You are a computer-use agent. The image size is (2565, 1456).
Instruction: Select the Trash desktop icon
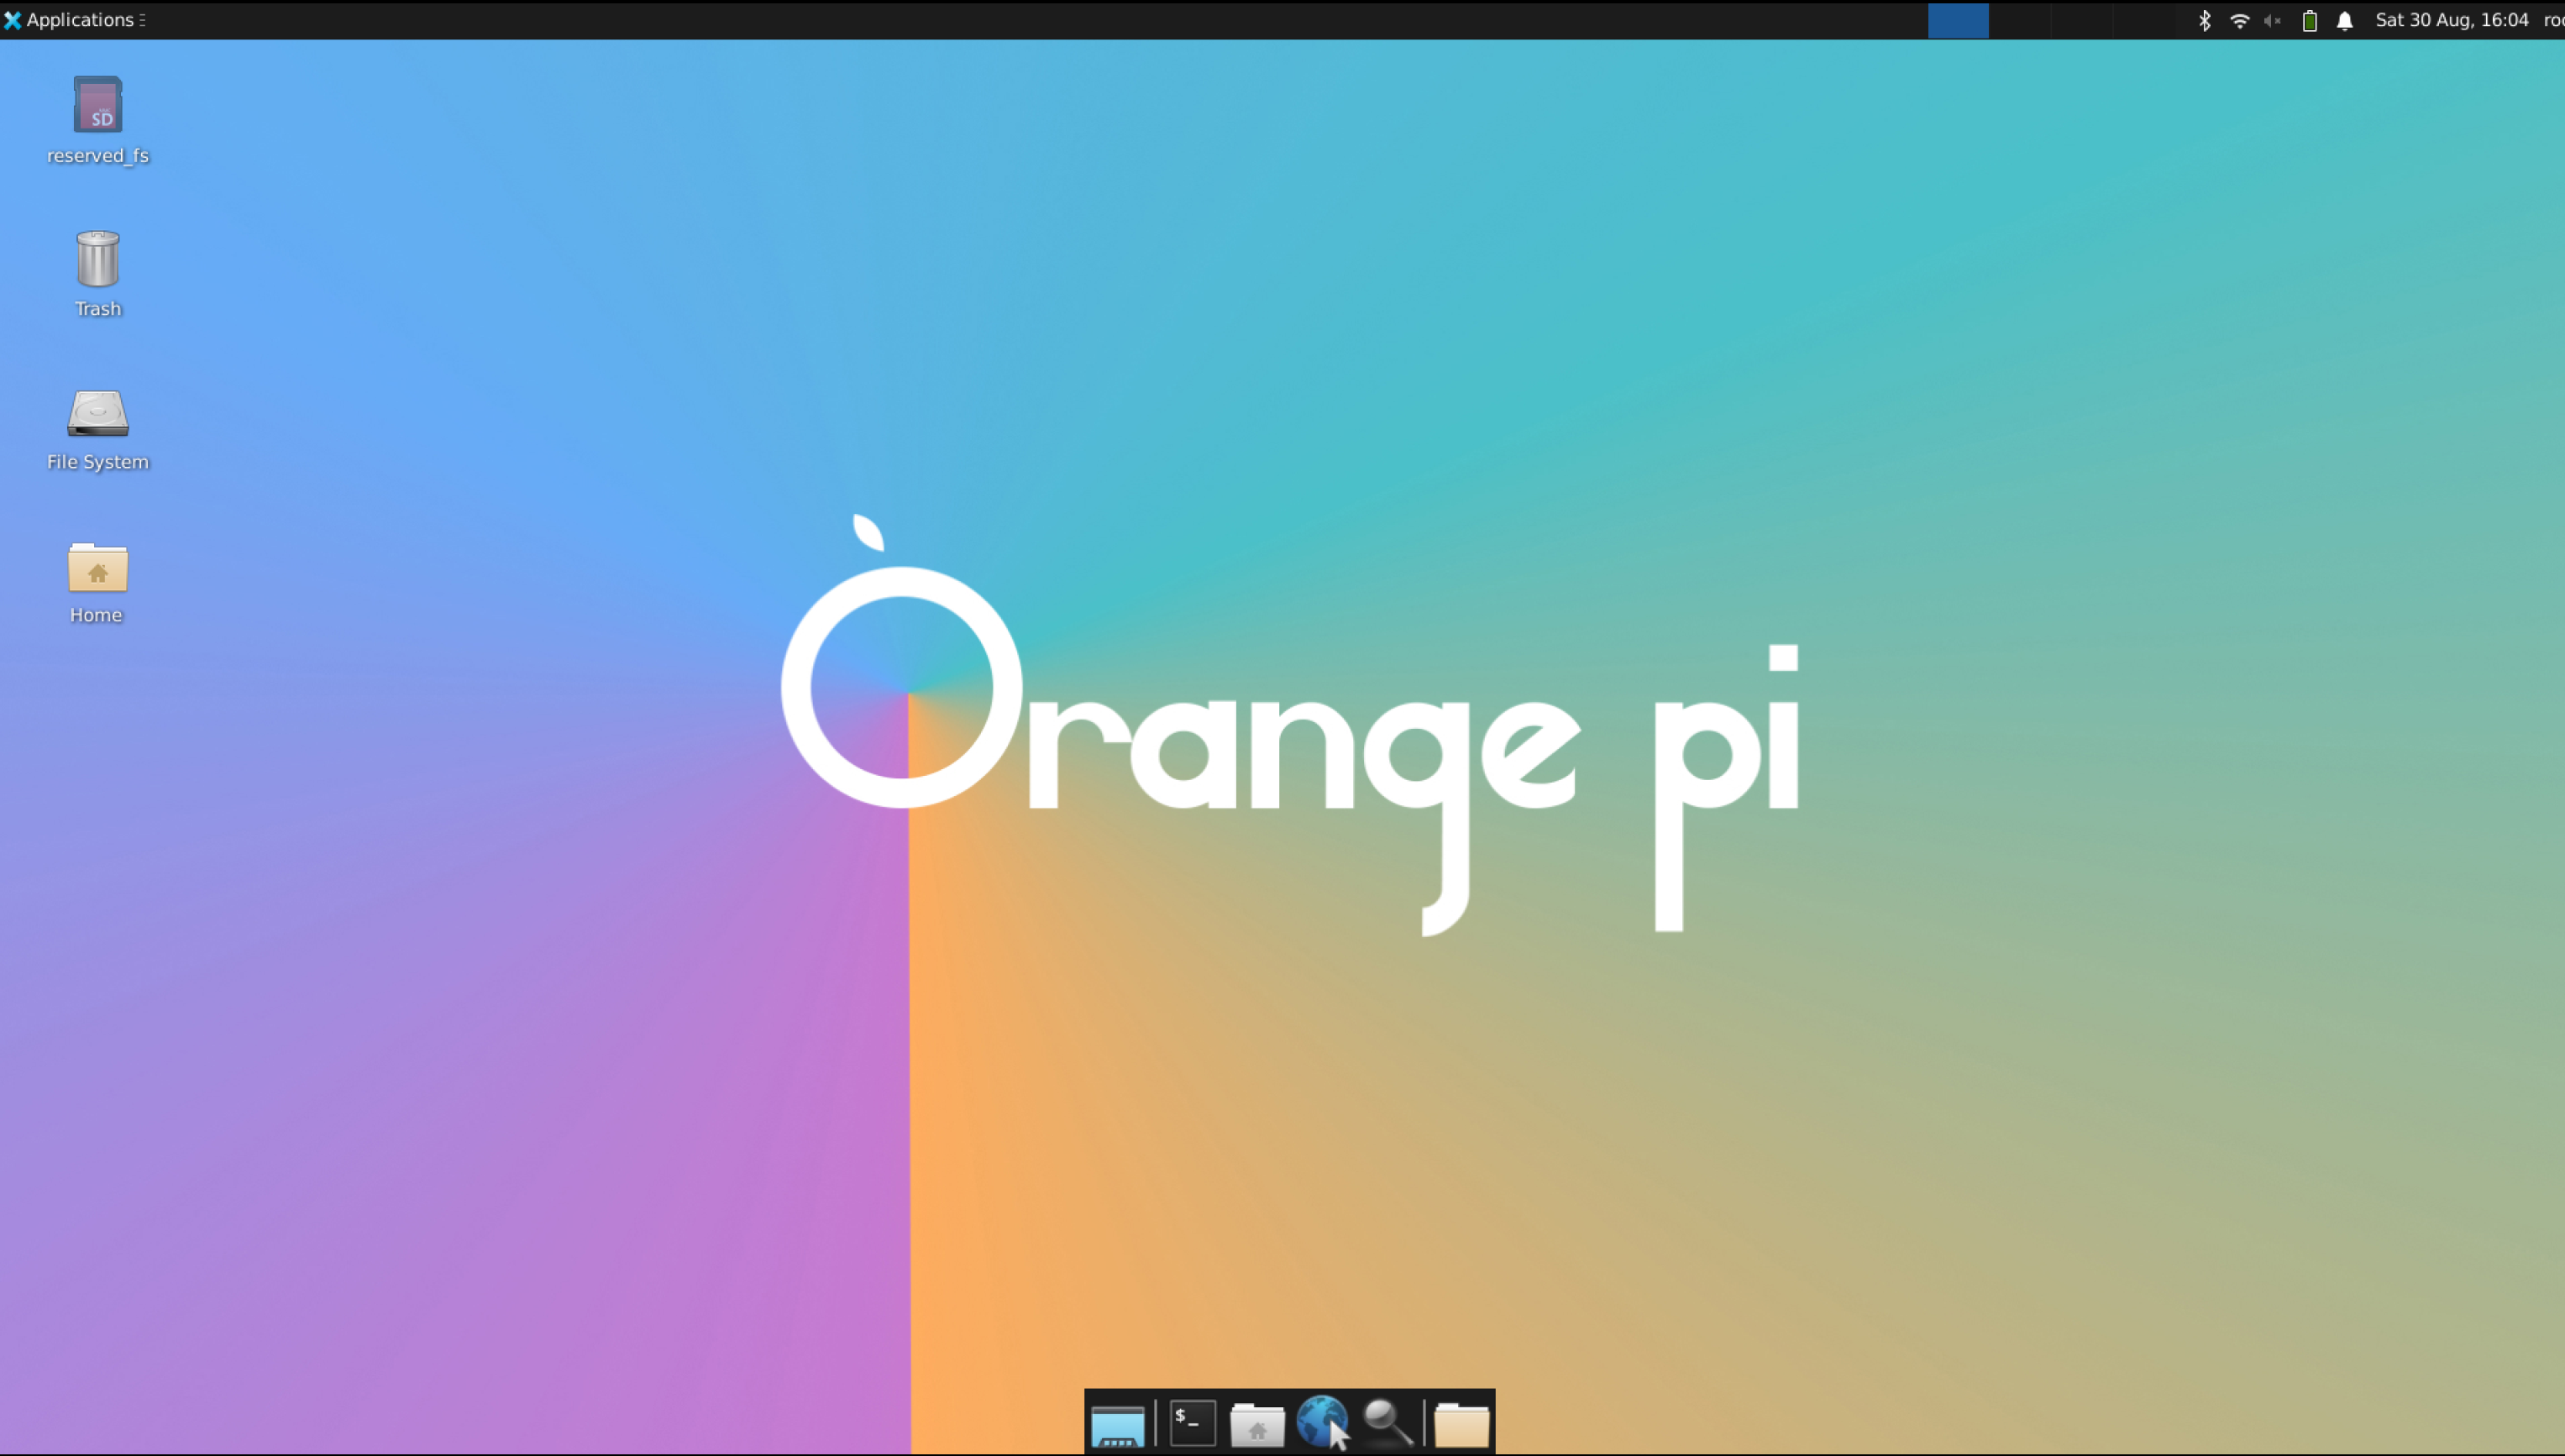click(98, 259)
